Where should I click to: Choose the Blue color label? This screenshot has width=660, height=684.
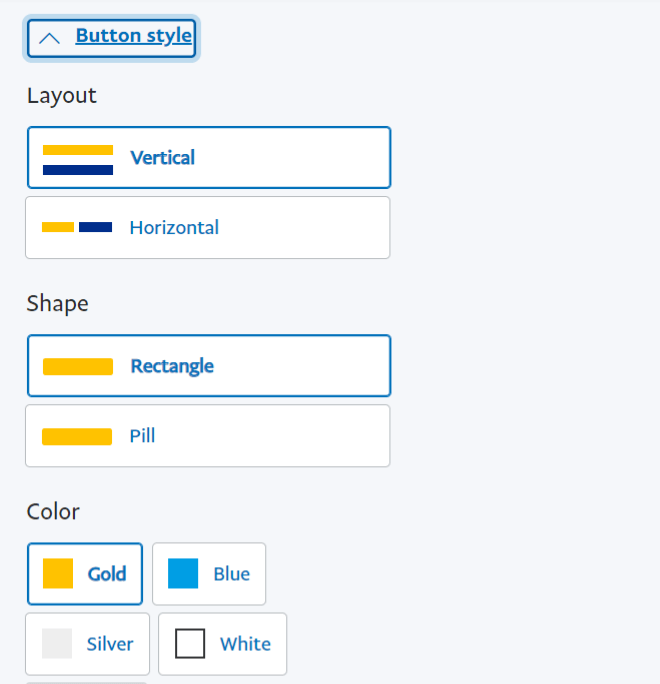(x=232, y=574)
